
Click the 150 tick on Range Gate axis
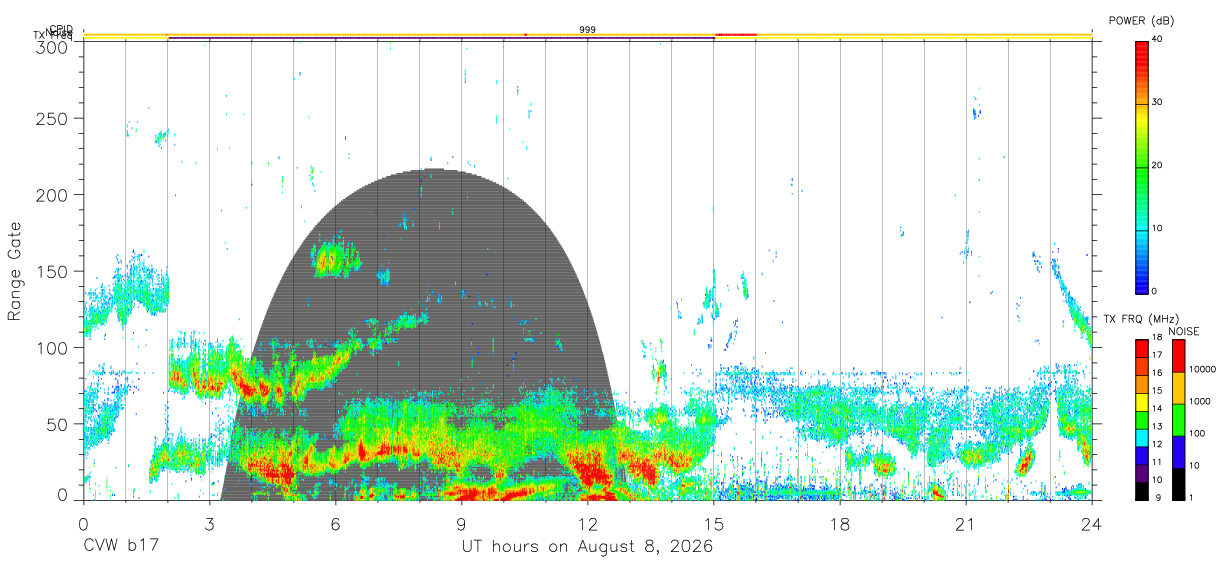click(x=53, y=271)
